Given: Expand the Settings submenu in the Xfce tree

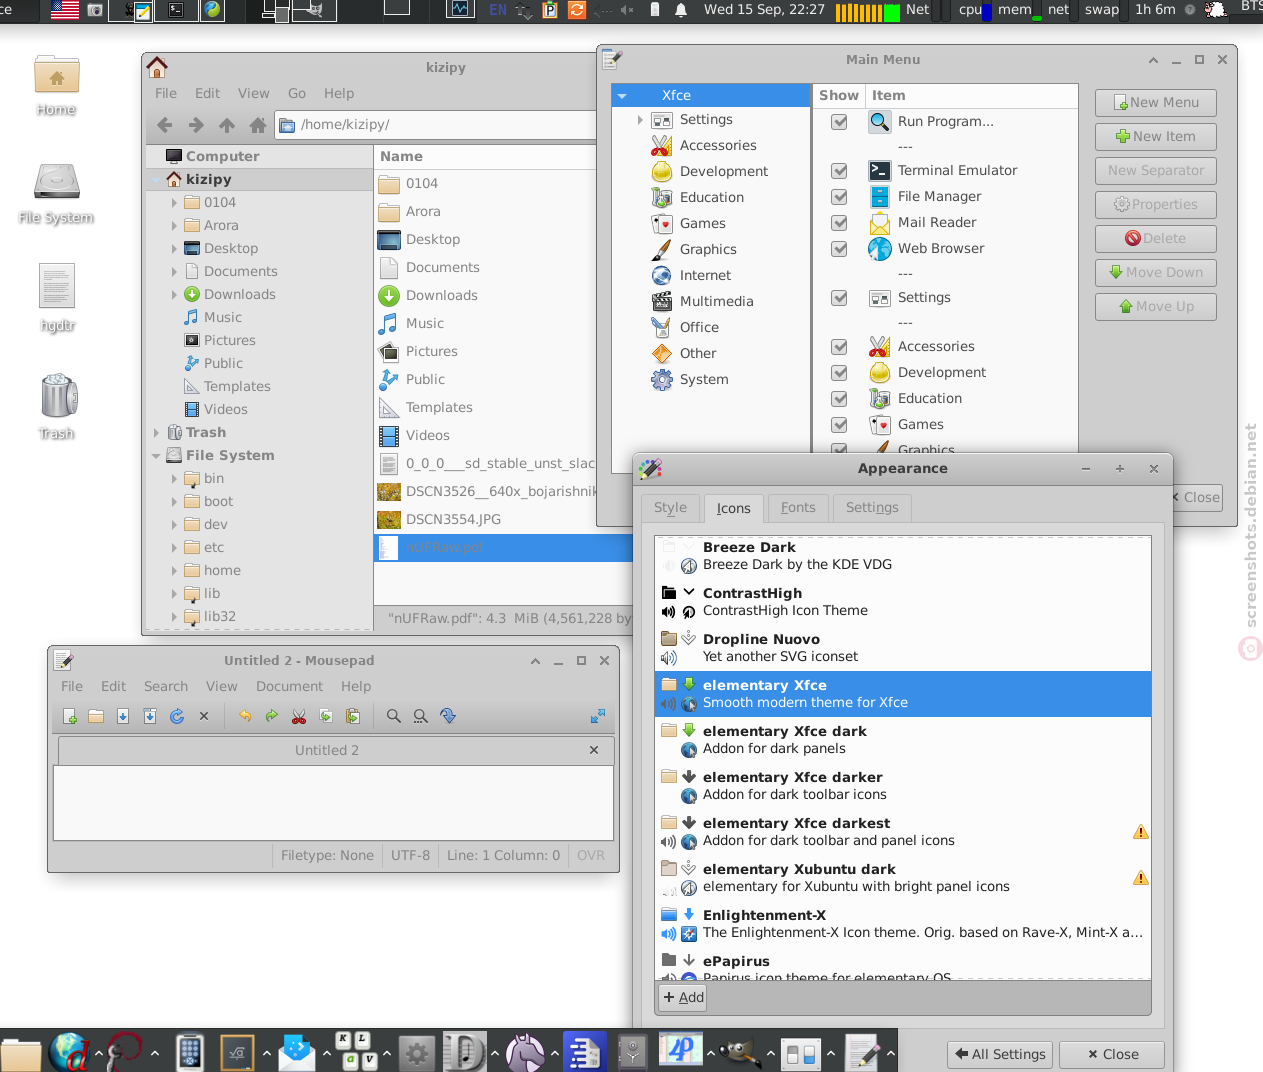Looking at the screenshot, I should coord(640,120).
